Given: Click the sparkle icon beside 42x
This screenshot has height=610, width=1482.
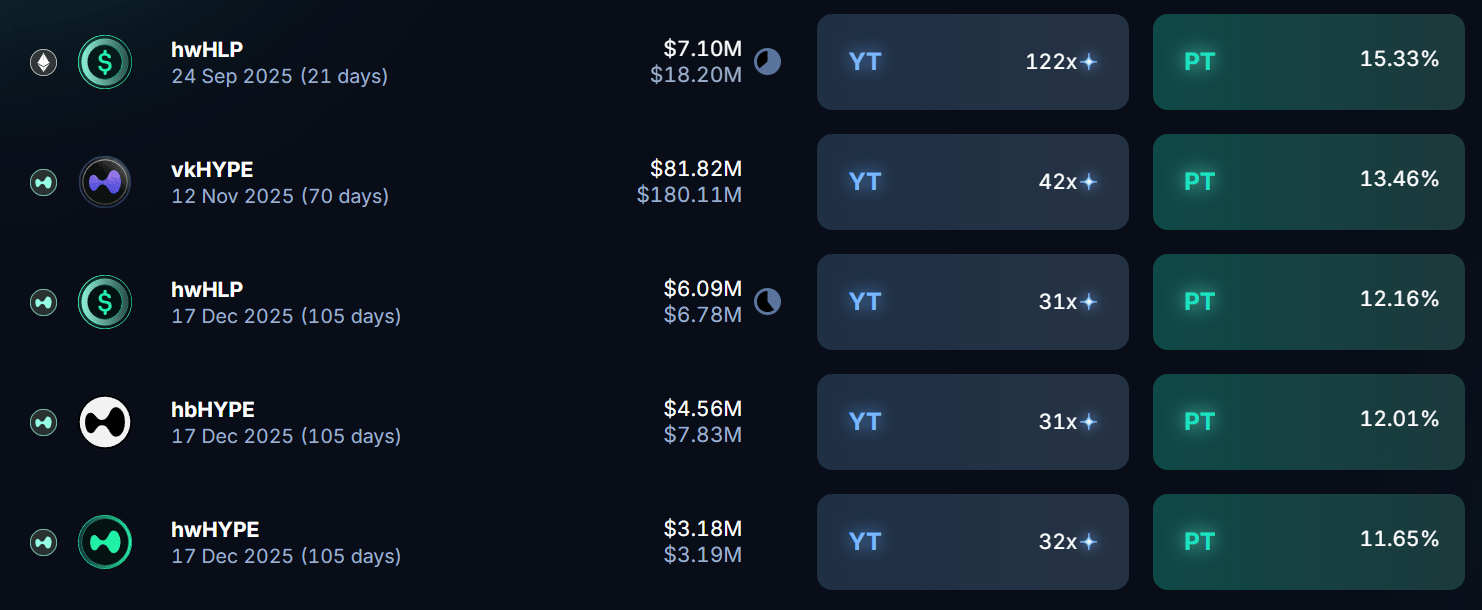Looking at the screenshot, I should coord(1089,182).
